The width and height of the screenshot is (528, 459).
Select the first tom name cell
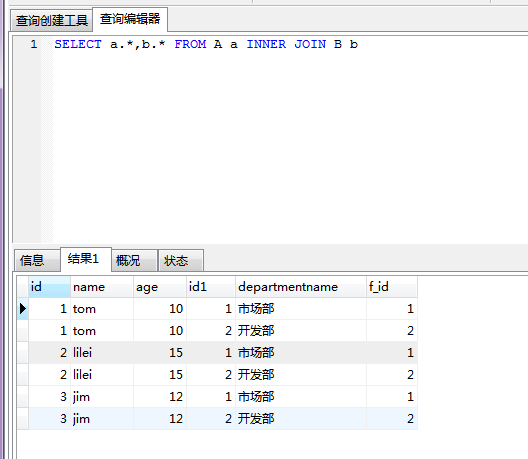[102, 309]
